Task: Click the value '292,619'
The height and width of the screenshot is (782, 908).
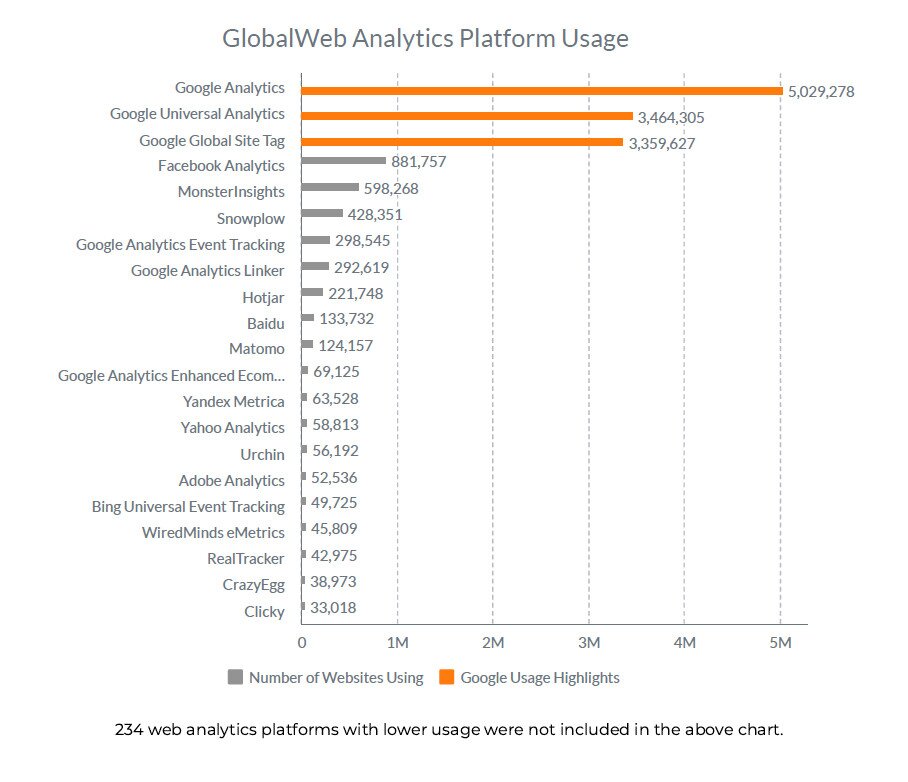Action: pos(361,268)
